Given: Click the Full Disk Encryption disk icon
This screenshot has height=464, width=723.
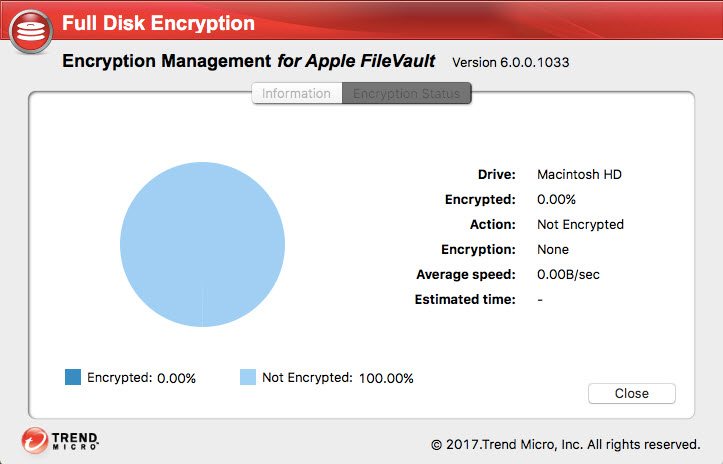Looking at the screenshot, I should tap(32, 30).
